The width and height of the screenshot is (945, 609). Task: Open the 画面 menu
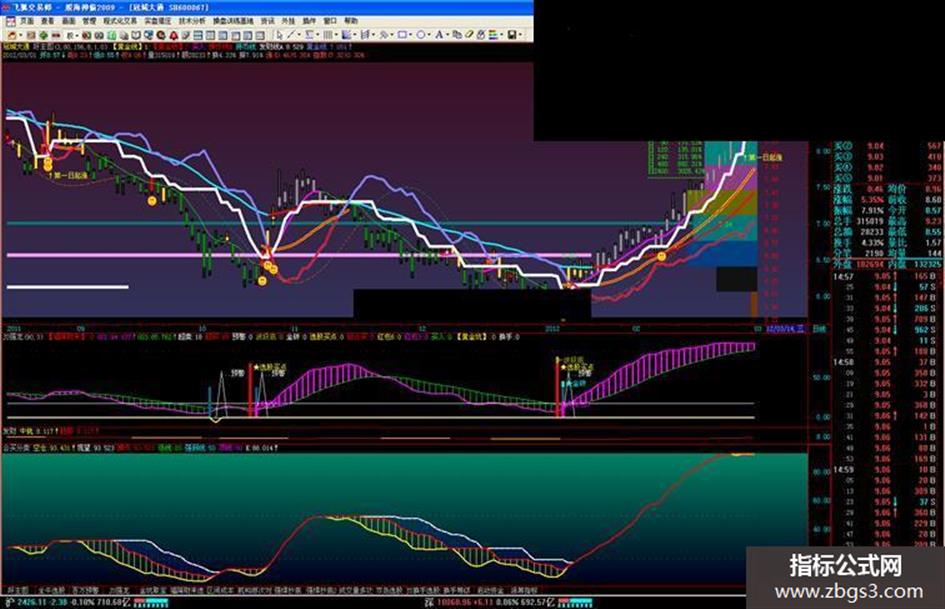69,21
